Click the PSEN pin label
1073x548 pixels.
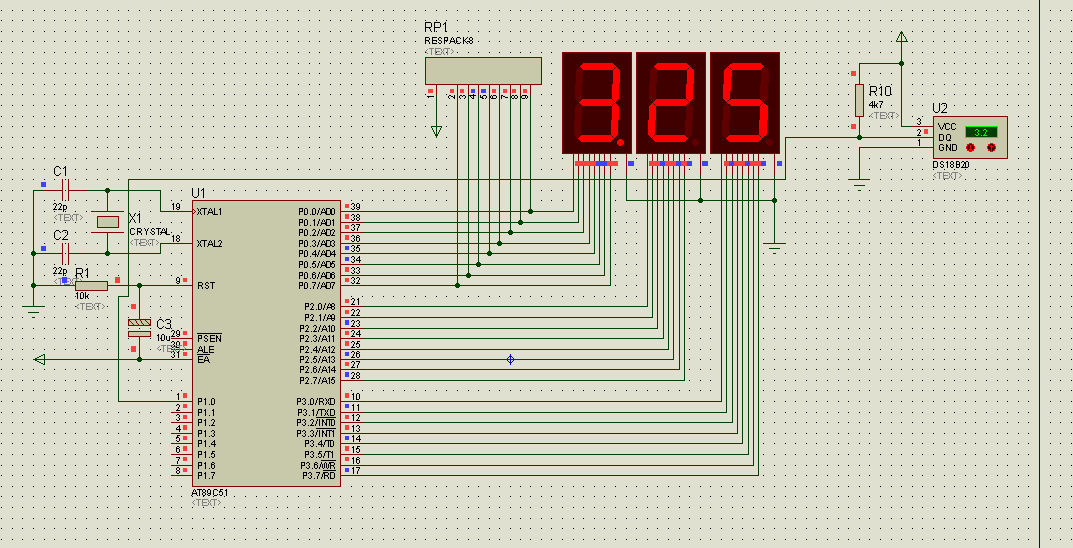[209, 339]
